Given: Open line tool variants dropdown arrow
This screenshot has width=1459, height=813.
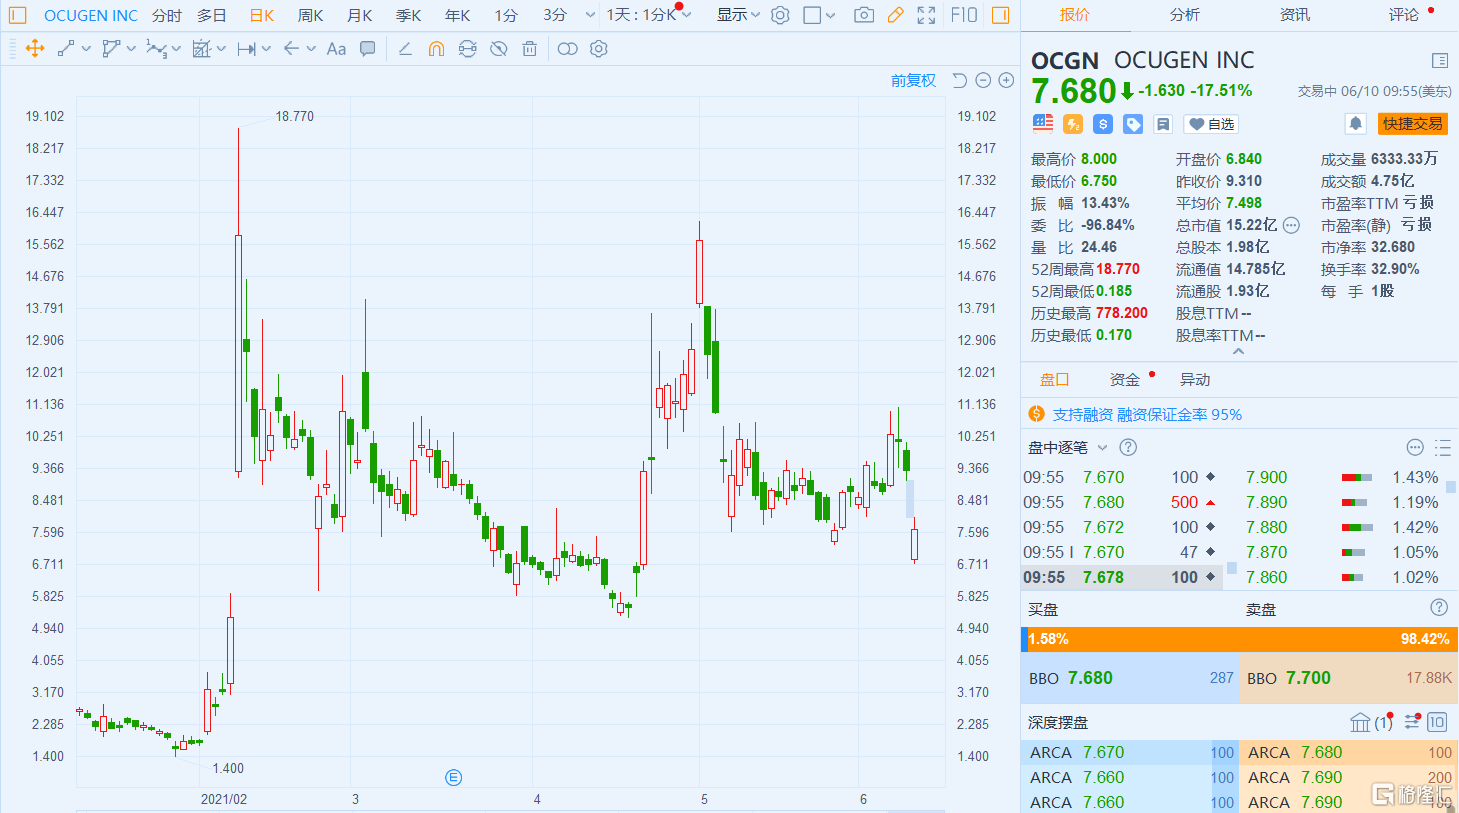Looking at the screenshot, I should point(86,49).
